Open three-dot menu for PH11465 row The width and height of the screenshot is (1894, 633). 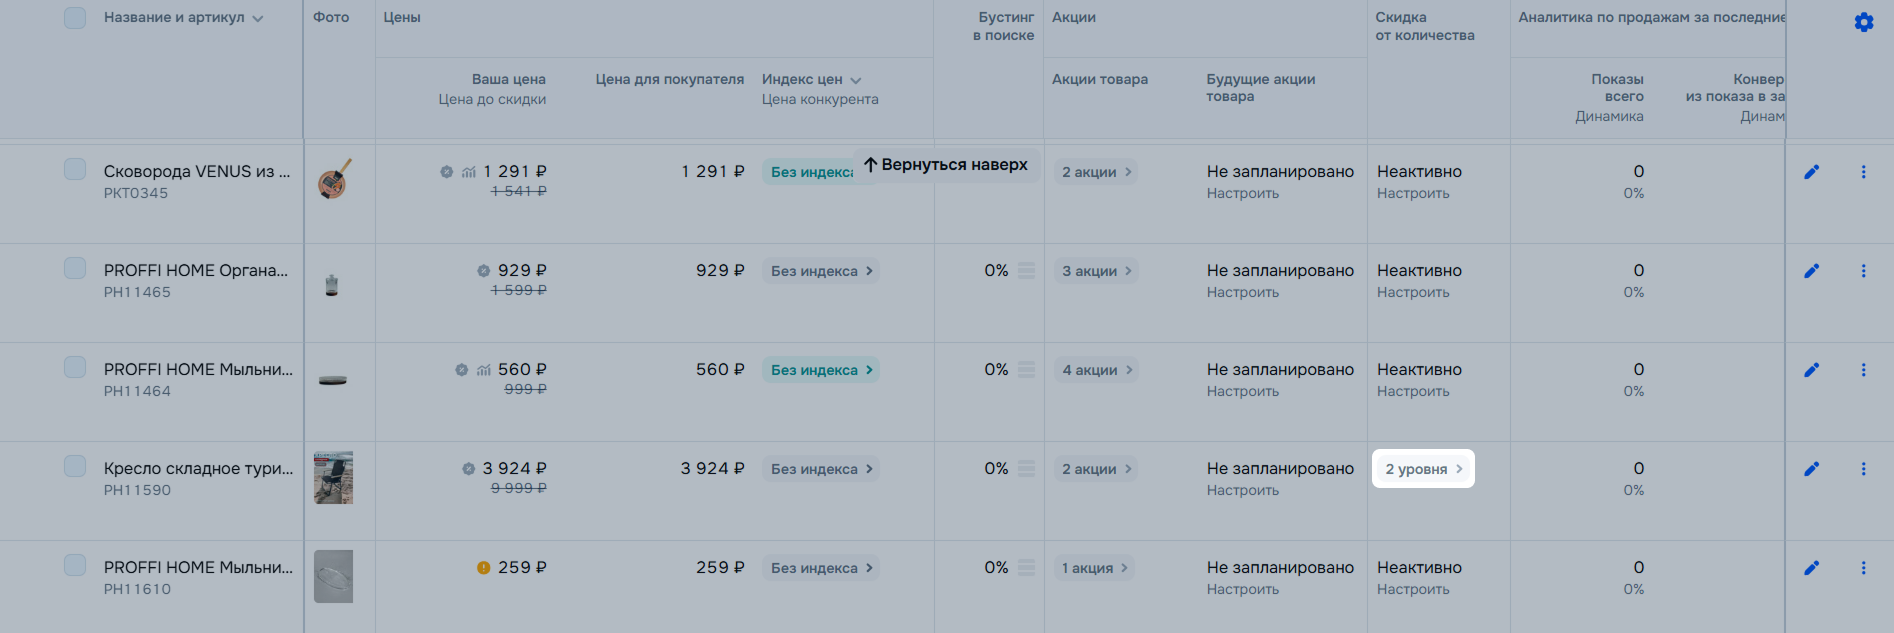(1863, 271)
